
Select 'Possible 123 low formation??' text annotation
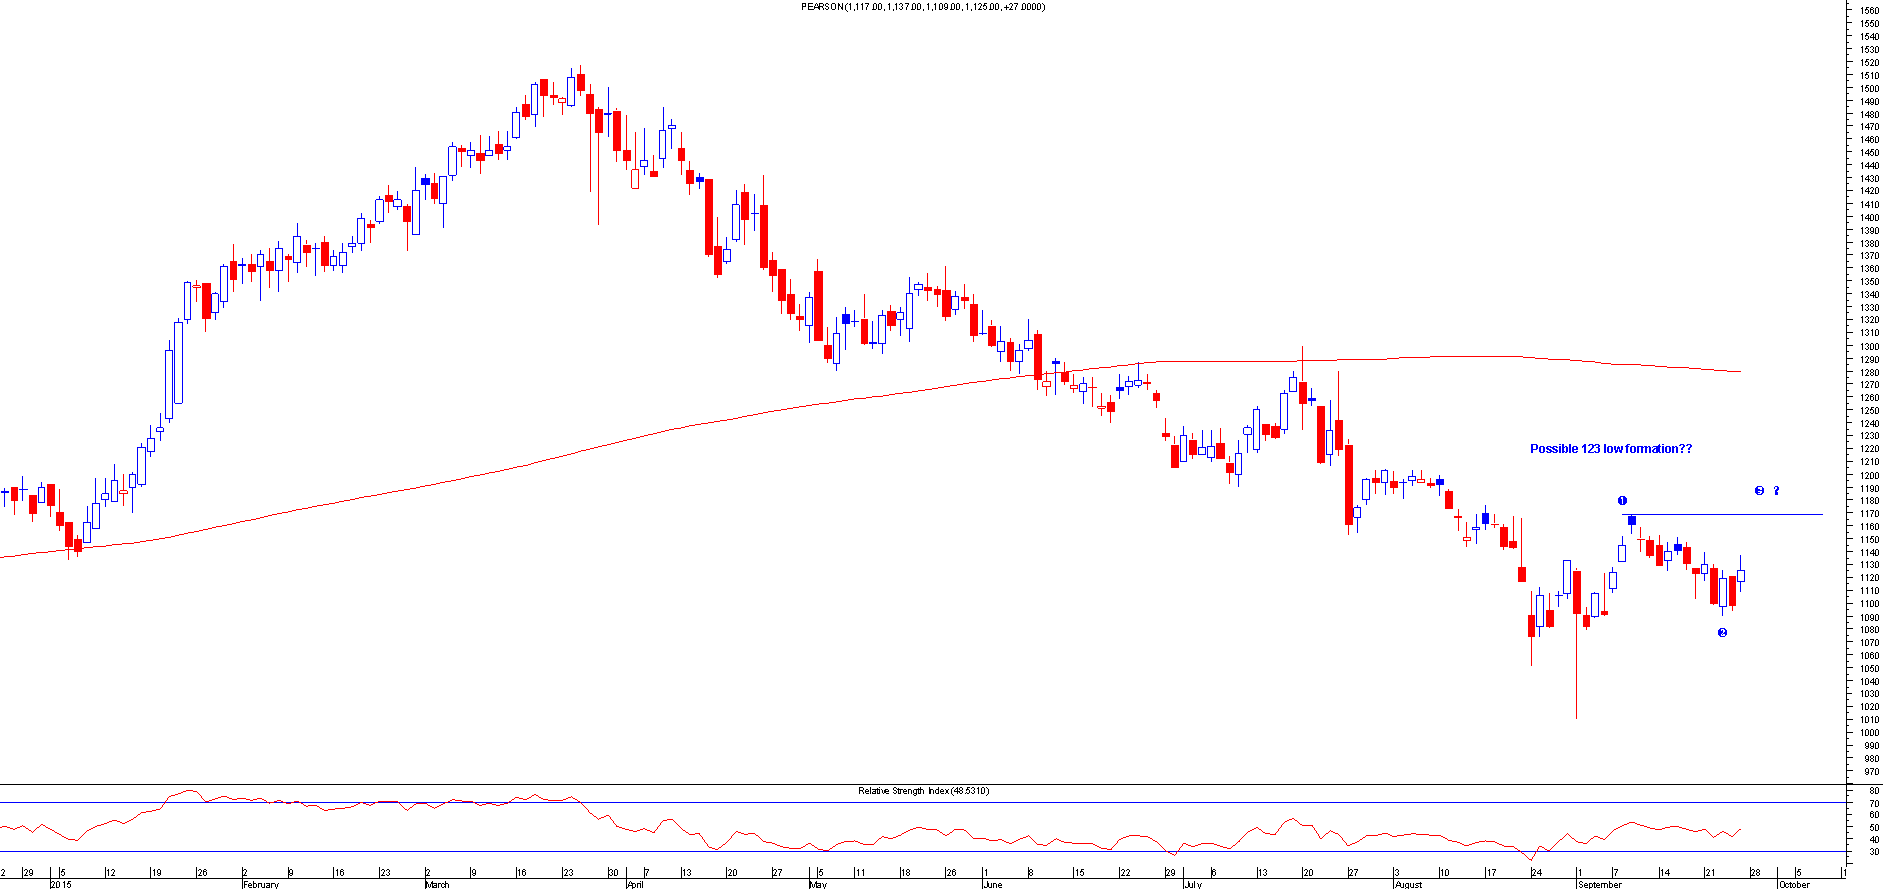pyautogui.click(x=1610, y=449)
